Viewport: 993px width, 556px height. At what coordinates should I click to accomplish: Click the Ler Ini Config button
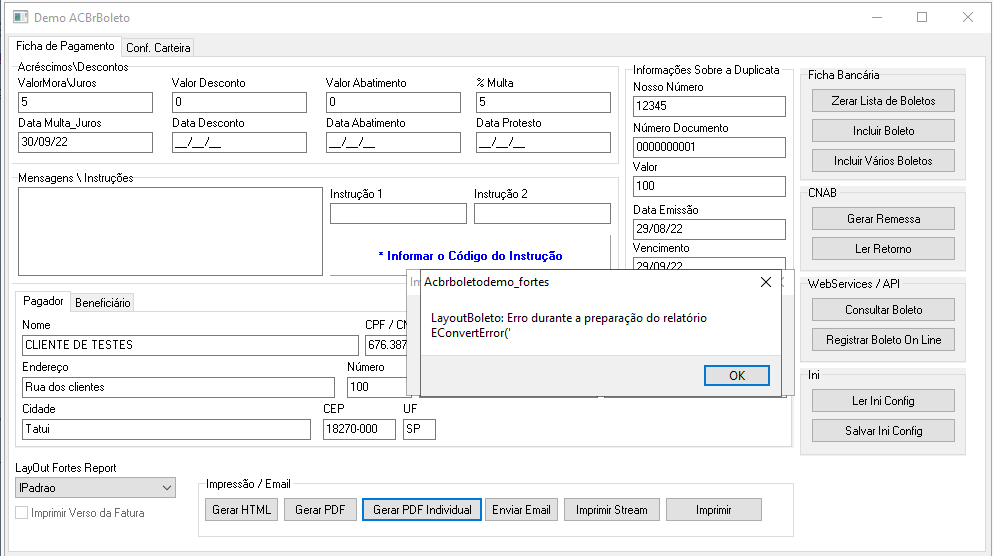point(883,401)
